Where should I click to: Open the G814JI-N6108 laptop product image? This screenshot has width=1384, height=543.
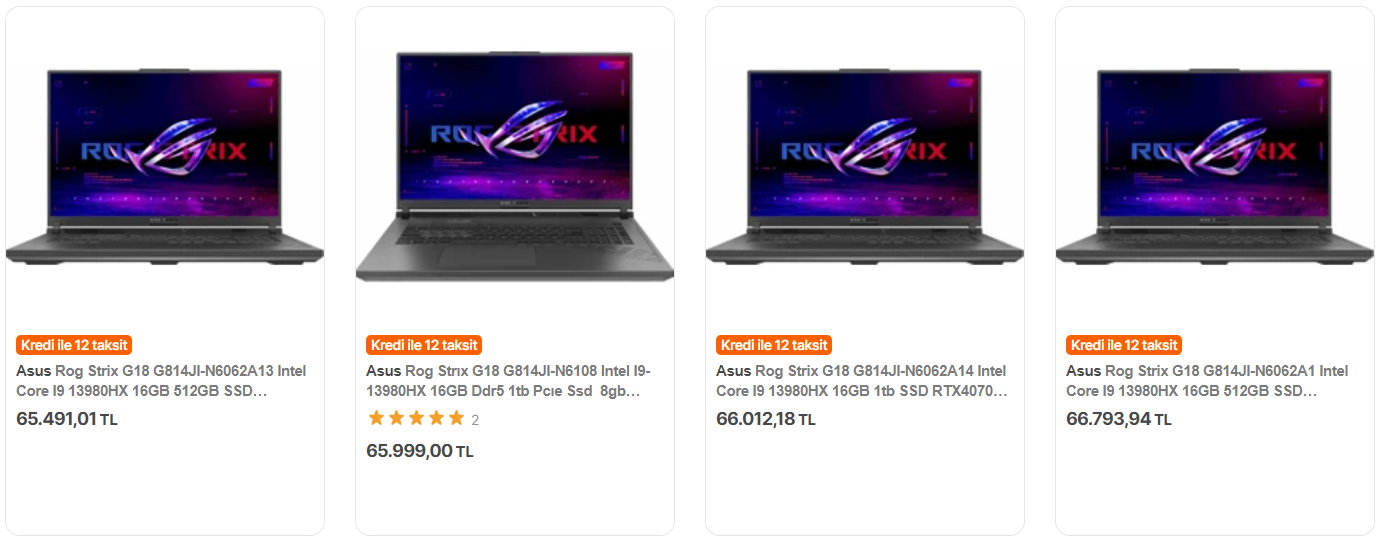point(515,166)
